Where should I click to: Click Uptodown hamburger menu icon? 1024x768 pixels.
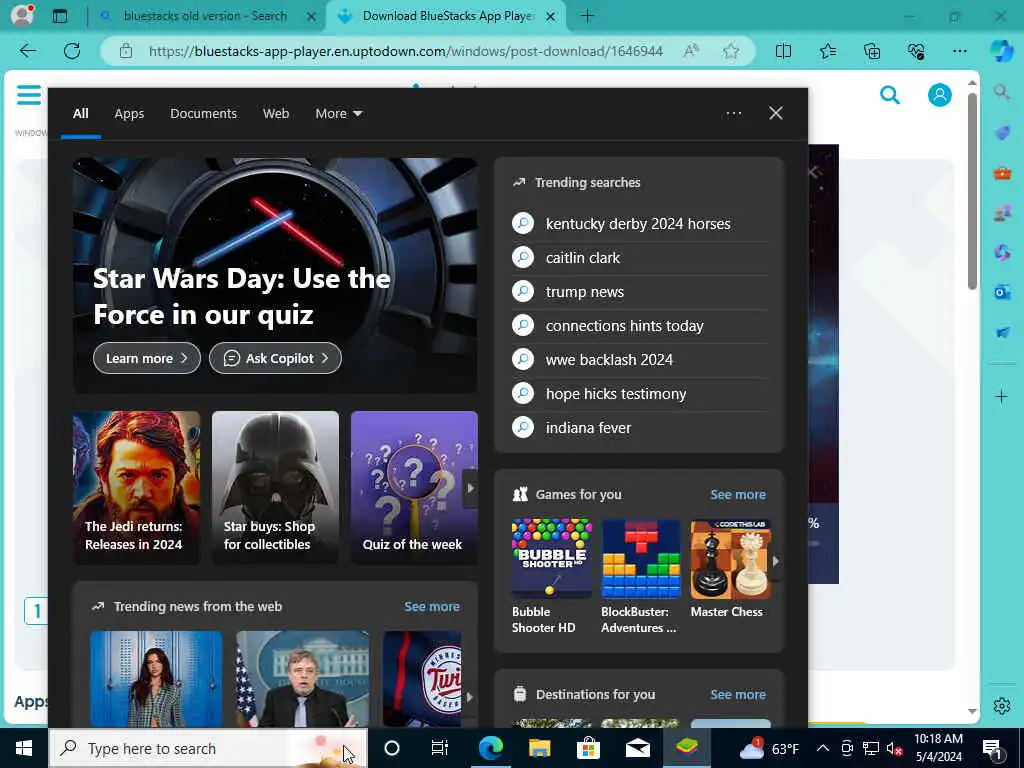(29, 95)
